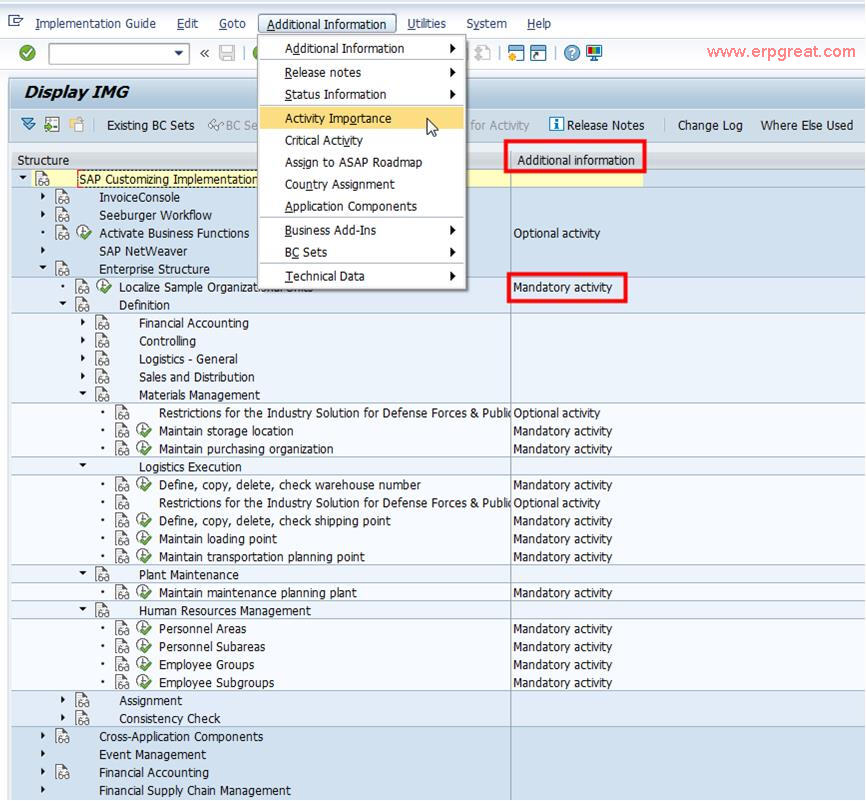
Task: Select Financial Supply Chain Management node
Action: tap(195, 791)
